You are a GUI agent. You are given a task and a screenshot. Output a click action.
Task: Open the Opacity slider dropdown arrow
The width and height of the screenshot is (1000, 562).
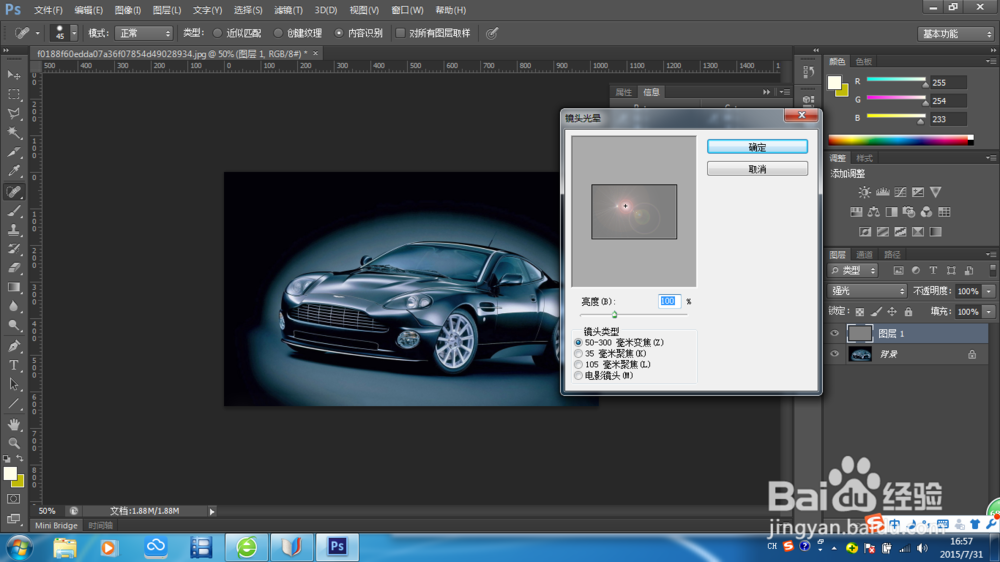(x=989, y=291)
